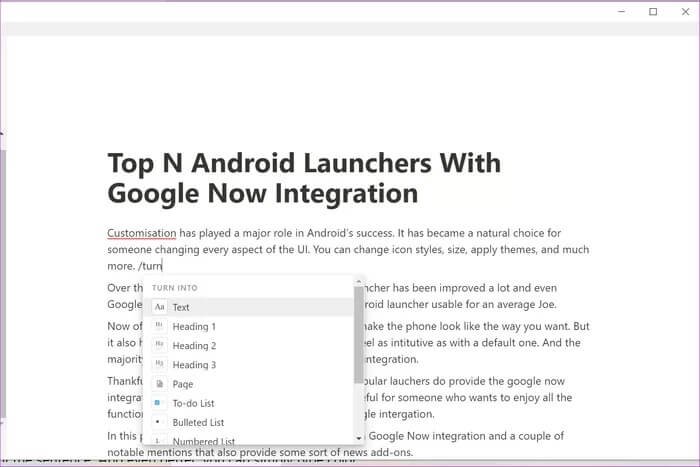Click the page document icon
Viewport: 700px width, 467px height.
[x=159, y=384]
